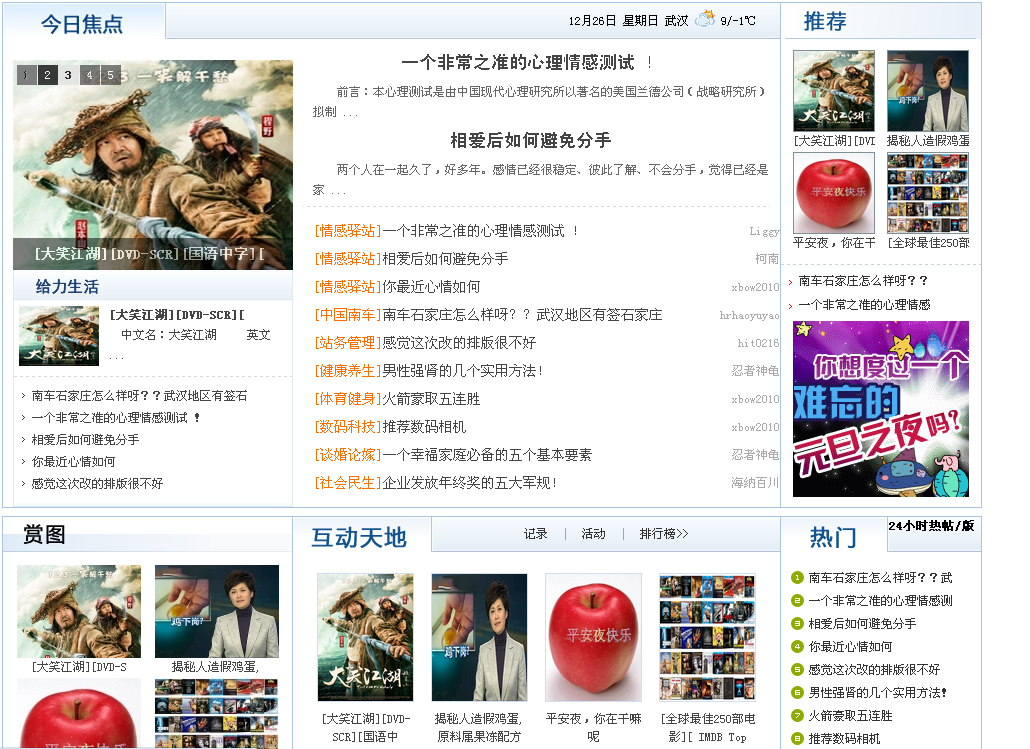
Task: Open 推荐 link 一个非常之准的心理情感
Action: [x=864, y=305]
